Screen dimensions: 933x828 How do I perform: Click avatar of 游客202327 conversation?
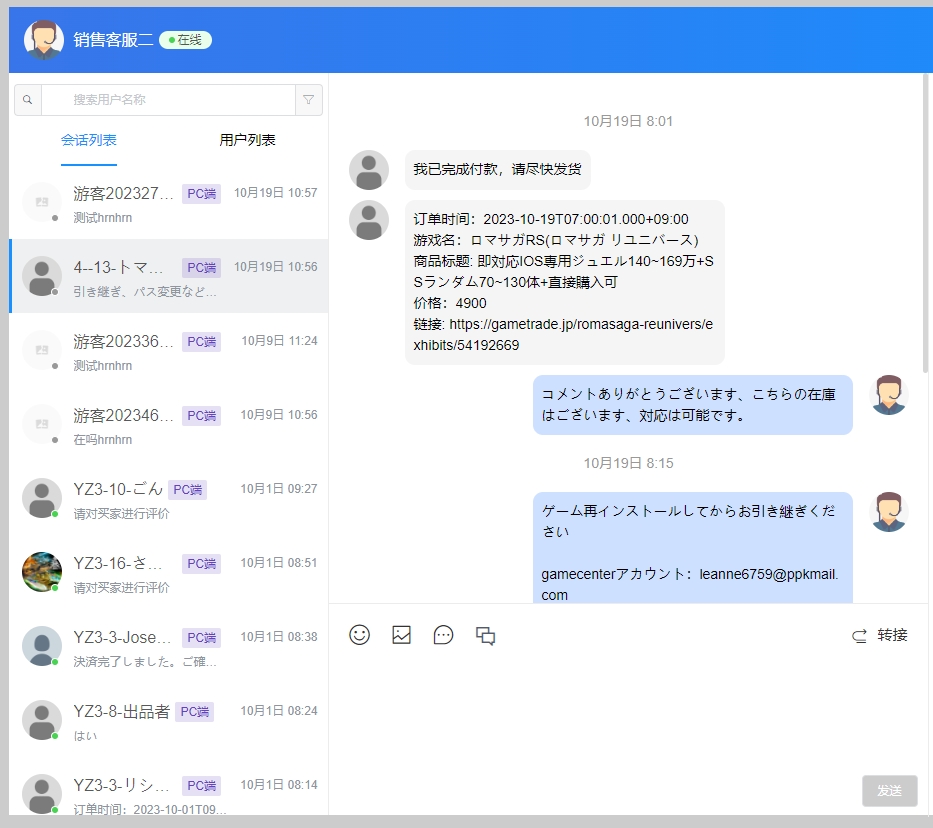tap(42, 202)
